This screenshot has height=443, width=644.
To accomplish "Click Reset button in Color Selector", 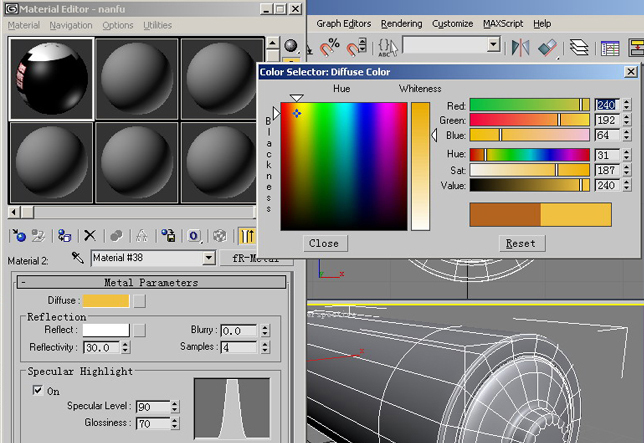I will point(520,243).
